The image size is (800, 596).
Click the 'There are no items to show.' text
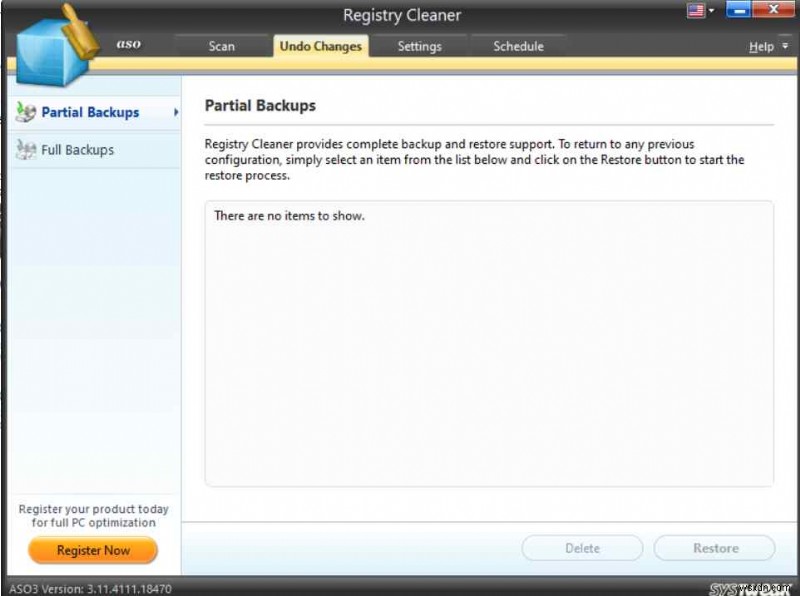tap(289, 215)
